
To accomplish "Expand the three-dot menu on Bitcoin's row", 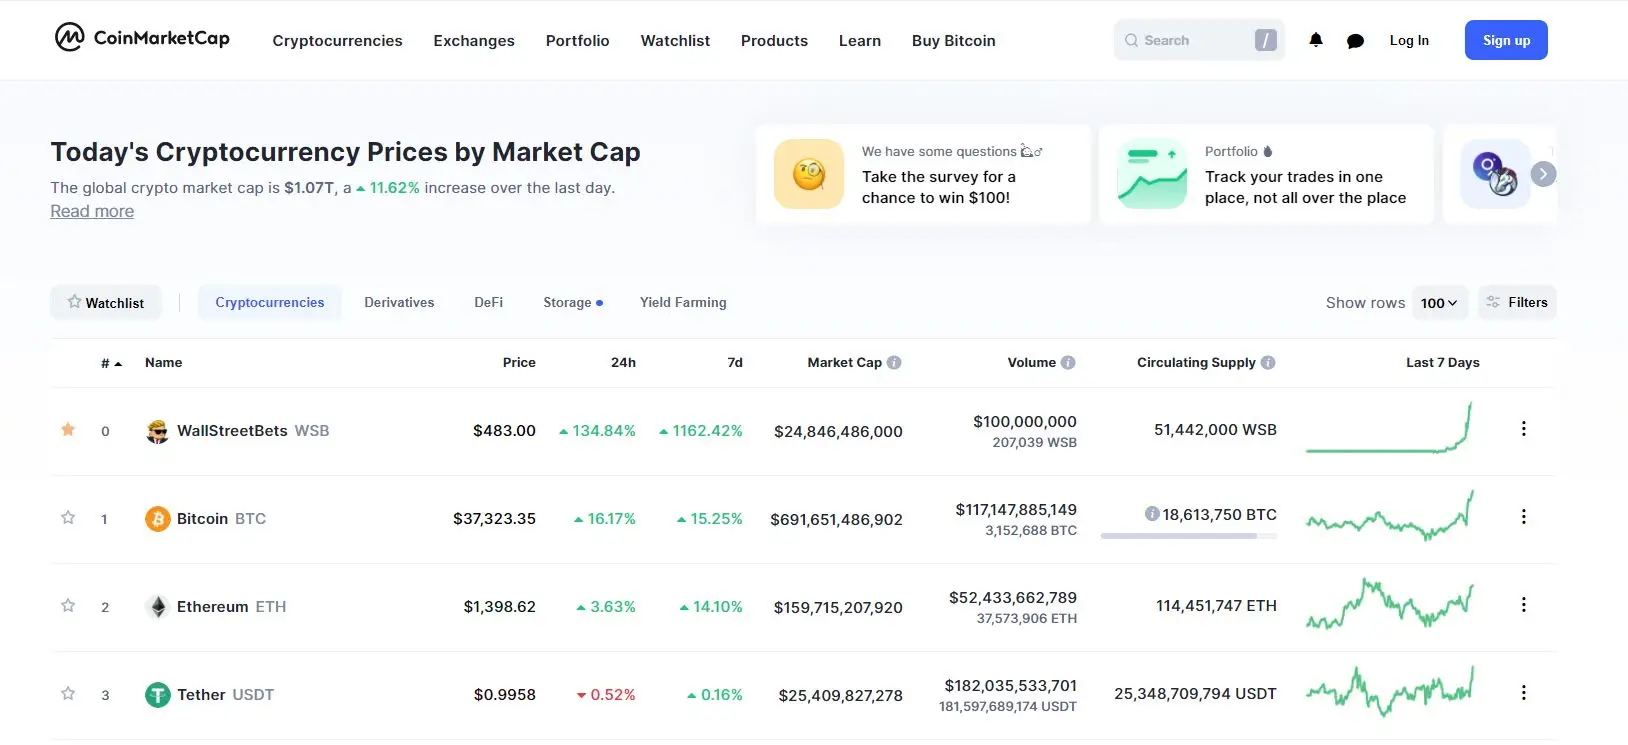I will (x=1524, y=517).
